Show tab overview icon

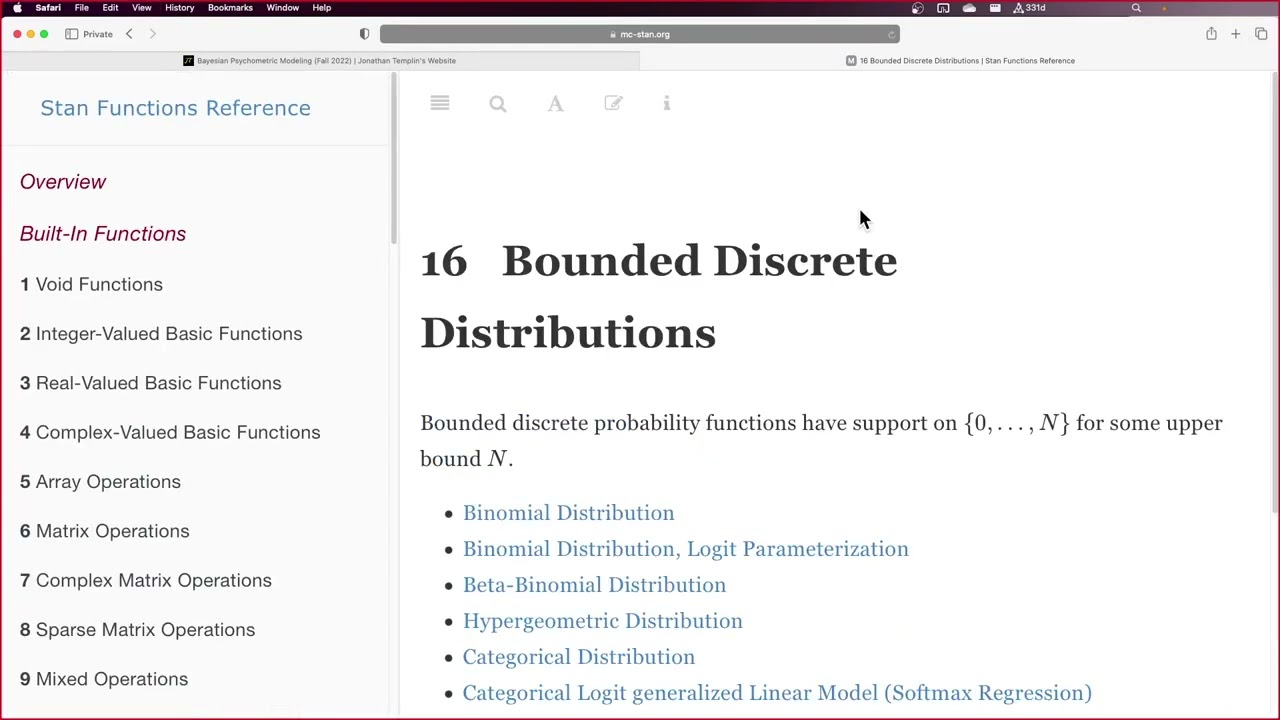[x=1261, y=34]
